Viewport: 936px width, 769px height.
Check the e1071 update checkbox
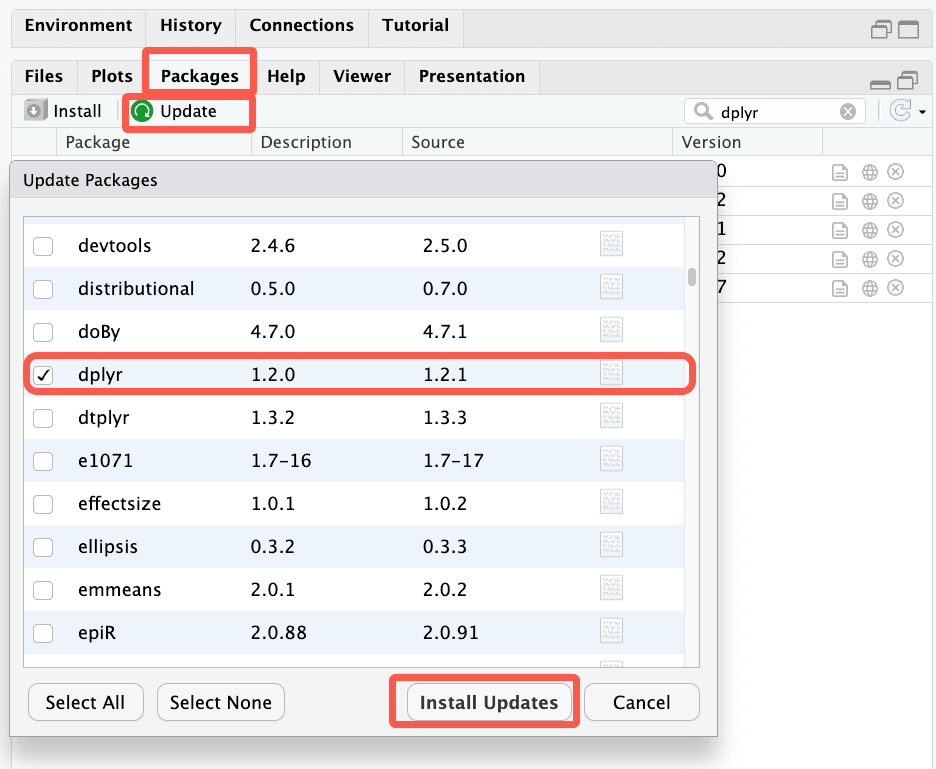coord(43,461)
